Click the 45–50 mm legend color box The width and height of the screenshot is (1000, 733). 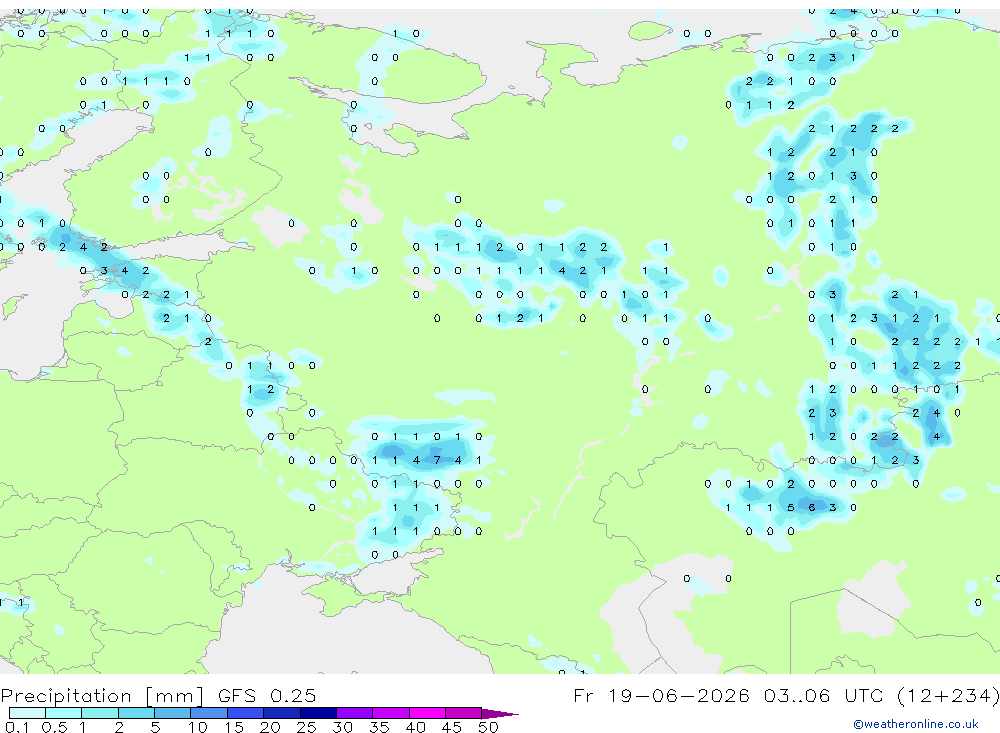pos(464,713)
